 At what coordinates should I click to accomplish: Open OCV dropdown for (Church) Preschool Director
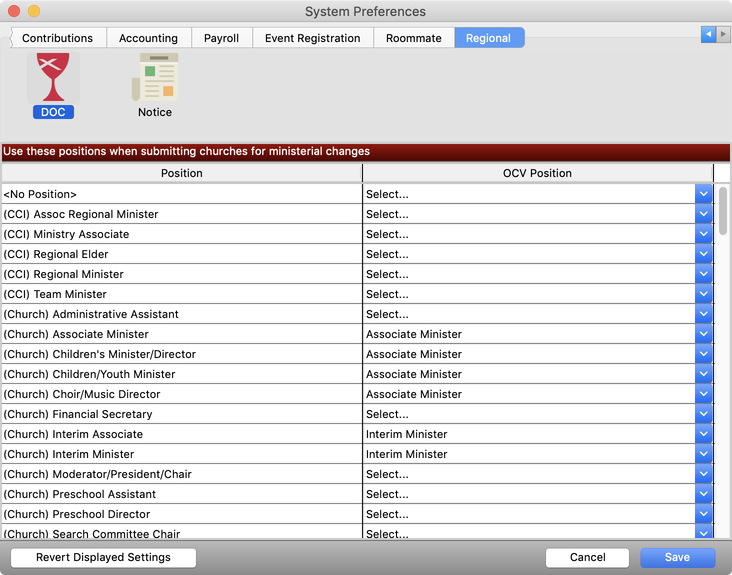tap(704, 514)
